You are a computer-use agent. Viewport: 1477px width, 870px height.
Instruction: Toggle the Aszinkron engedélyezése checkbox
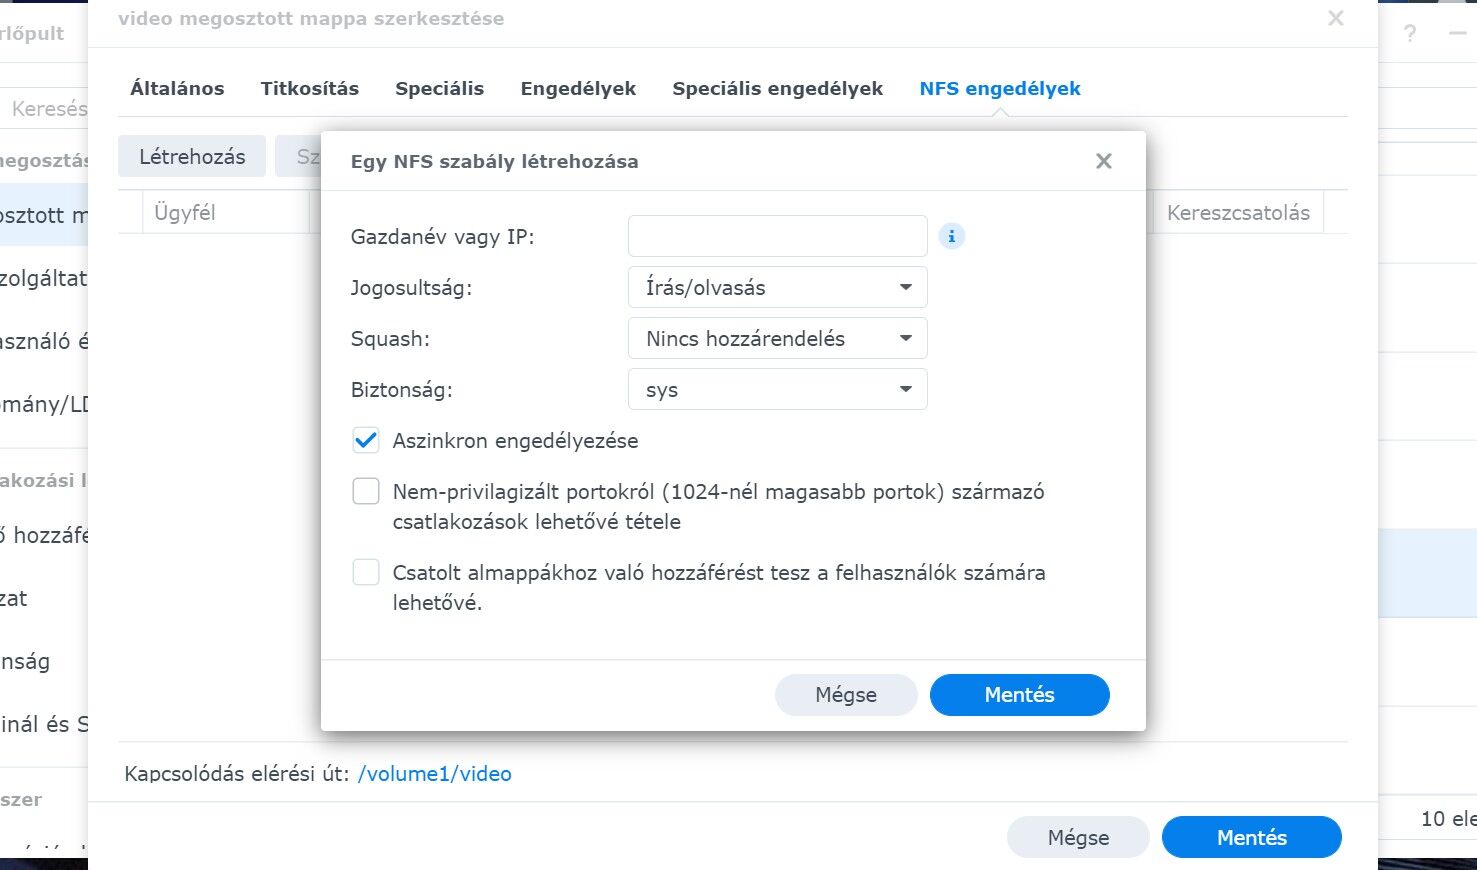click(x=366, y=440)
